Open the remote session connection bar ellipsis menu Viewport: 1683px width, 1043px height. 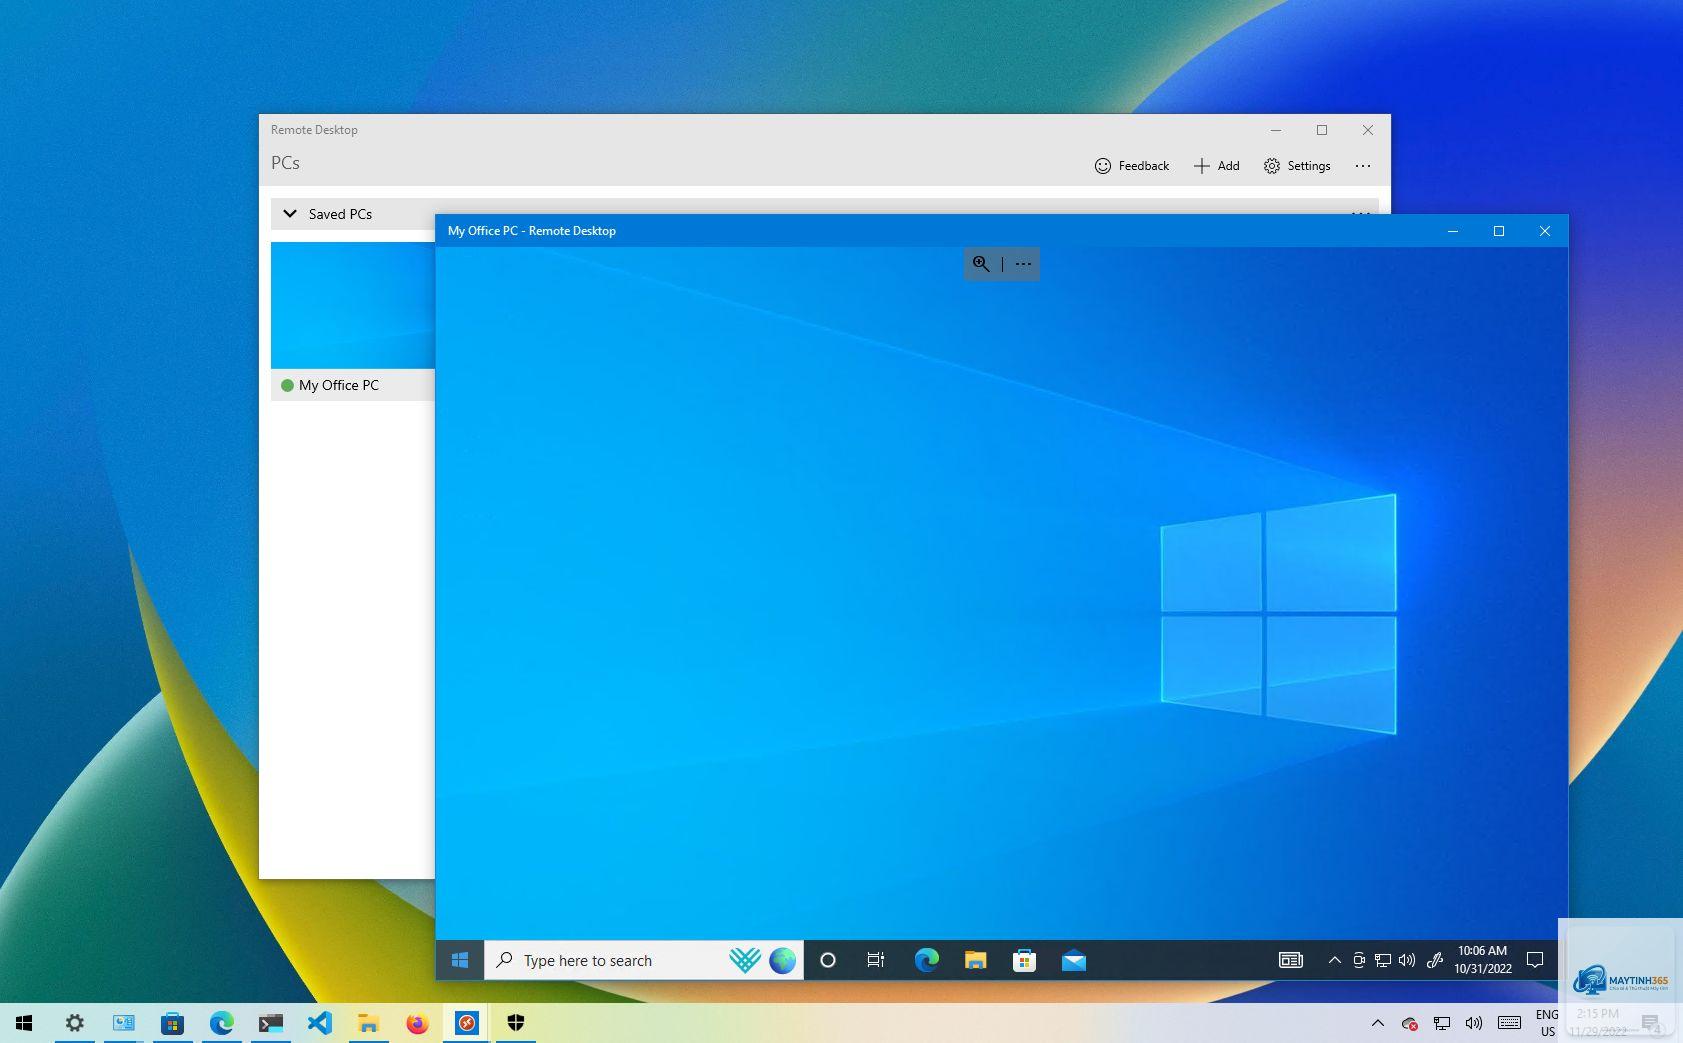[x=1023, y=264]
